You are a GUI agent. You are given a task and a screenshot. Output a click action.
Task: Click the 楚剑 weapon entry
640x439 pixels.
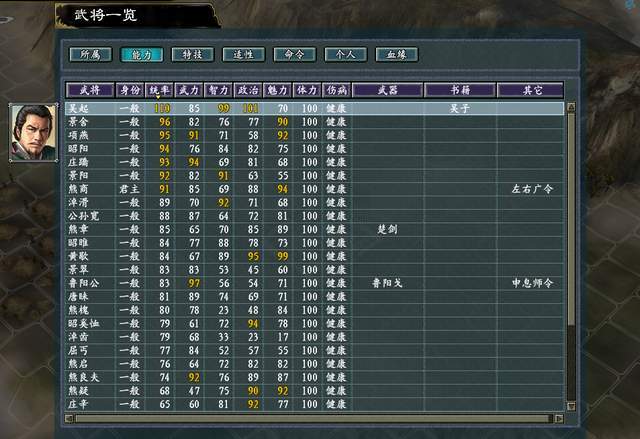tap(387, 229)
